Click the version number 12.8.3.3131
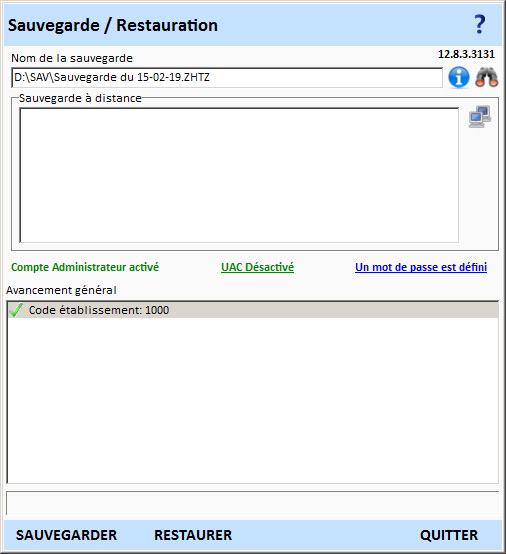 tap(466, 54)
